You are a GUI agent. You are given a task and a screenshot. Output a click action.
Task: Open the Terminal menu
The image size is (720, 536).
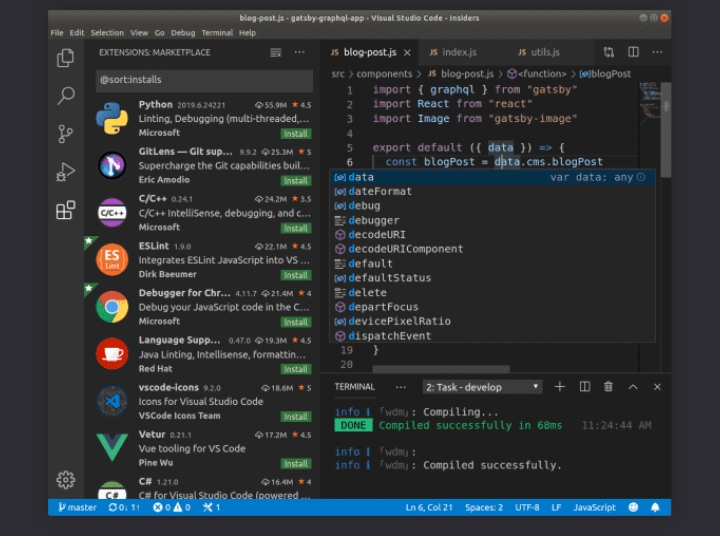(217, 33)
